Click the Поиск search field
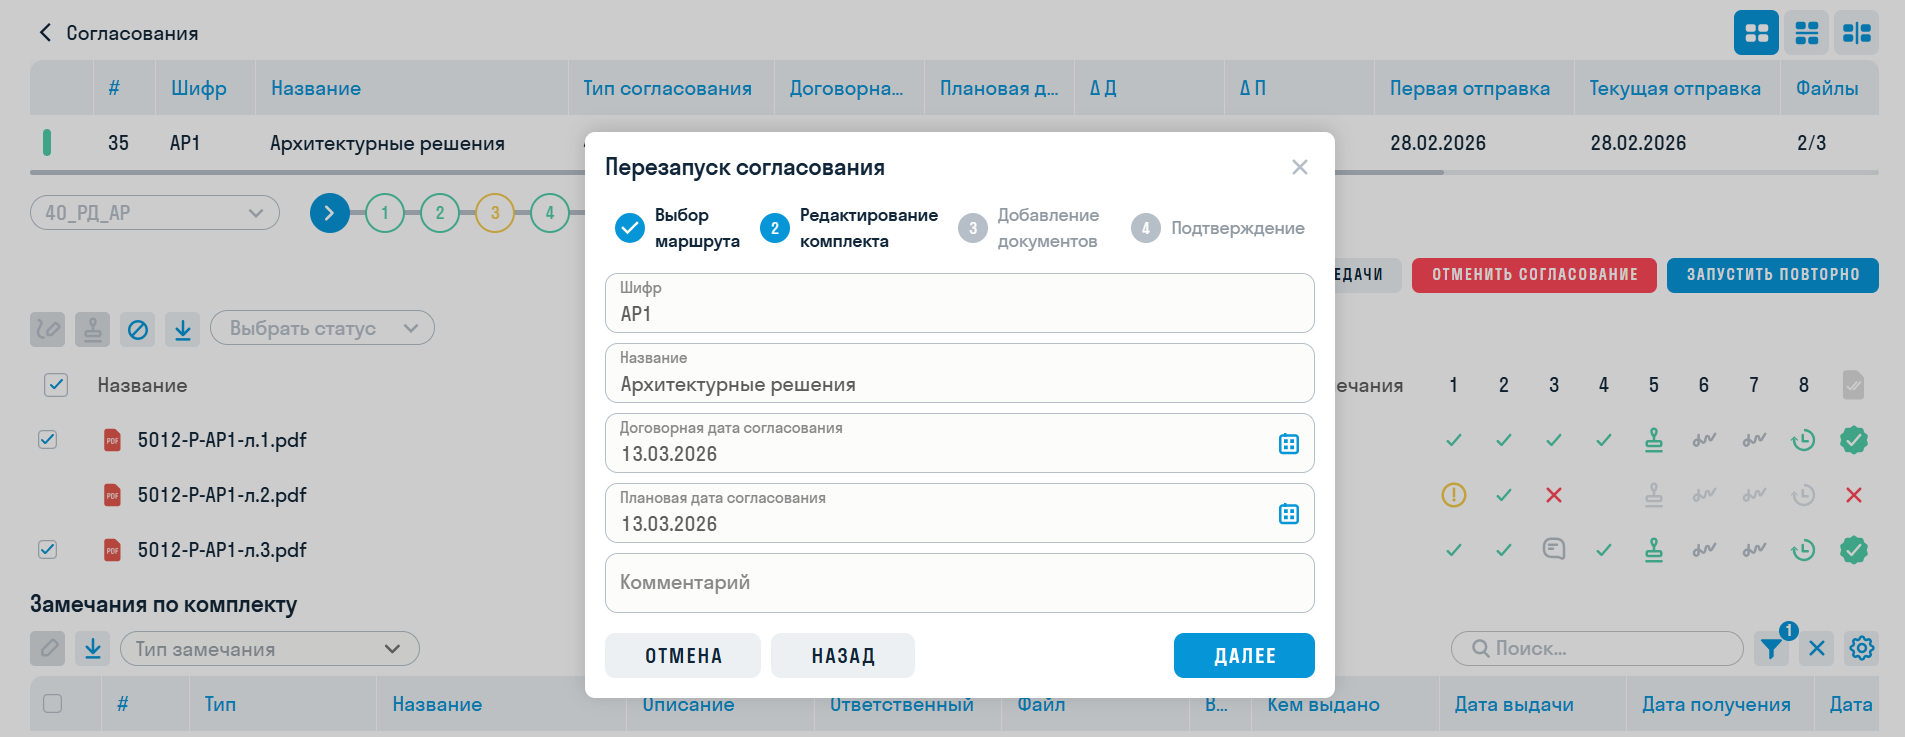 1597,649
